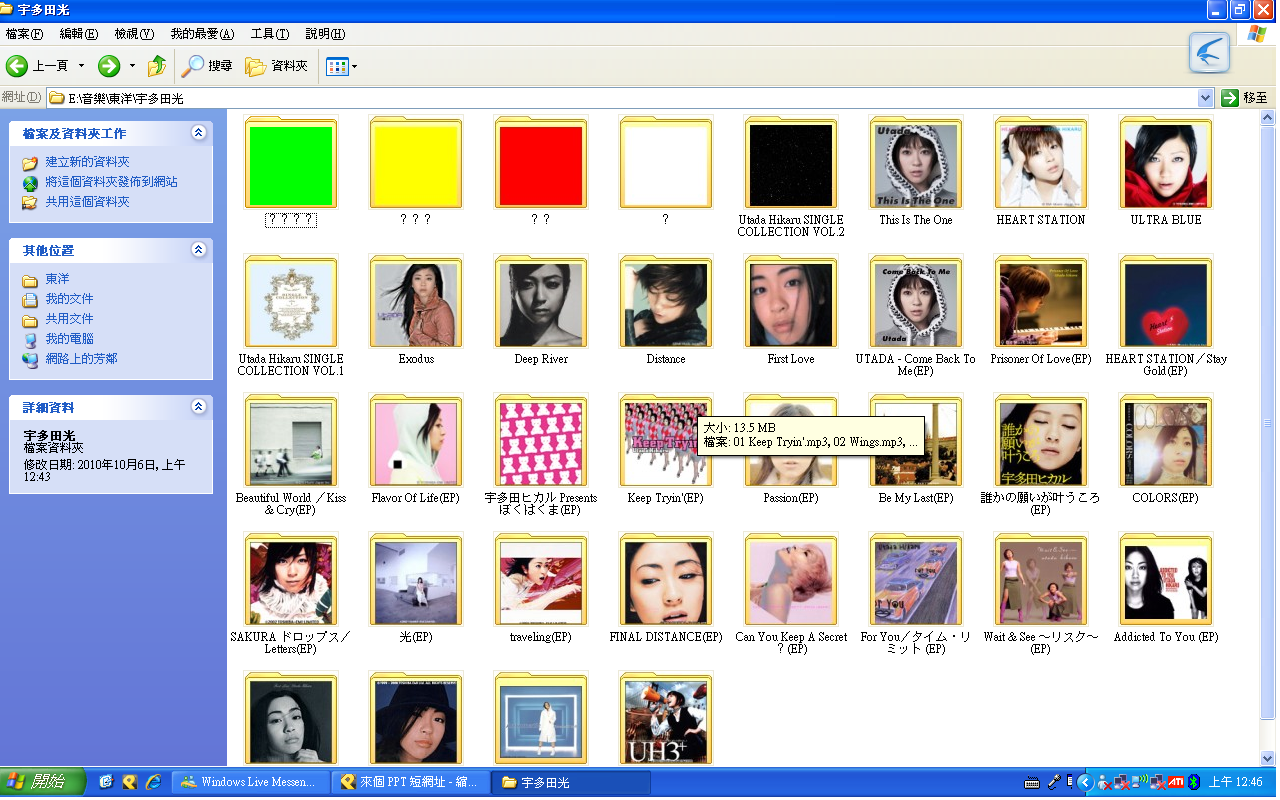The width and height of the screenshot is (1280, 800).
Task: Select the ぼくはくま(EP) folder
Action: [541, 443]
